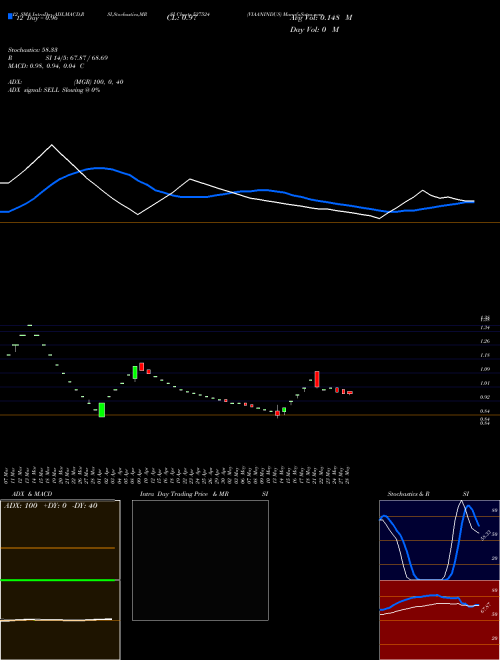The image size is (500, 660).
Task: Click the rotated 67.87 label in RSI panel
Action: (x=485, y=608)
